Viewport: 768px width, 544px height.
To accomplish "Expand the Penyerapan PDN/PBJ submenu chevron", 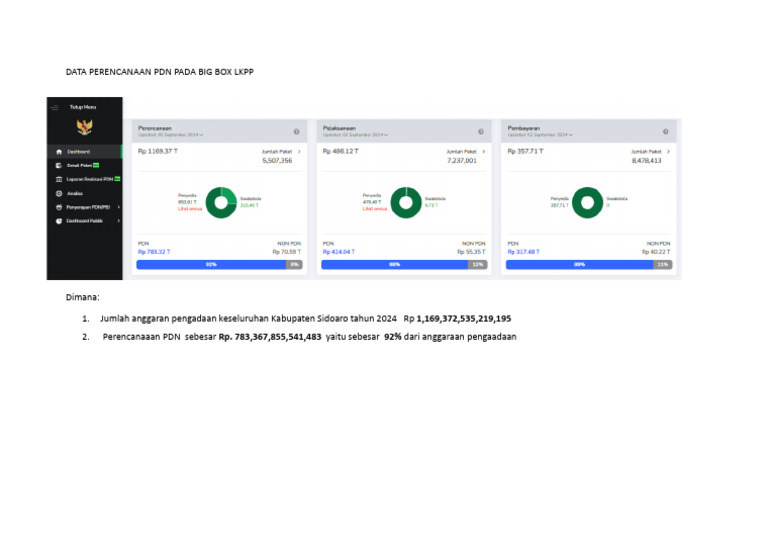I will pyautogui.click(x=119, y=207).
